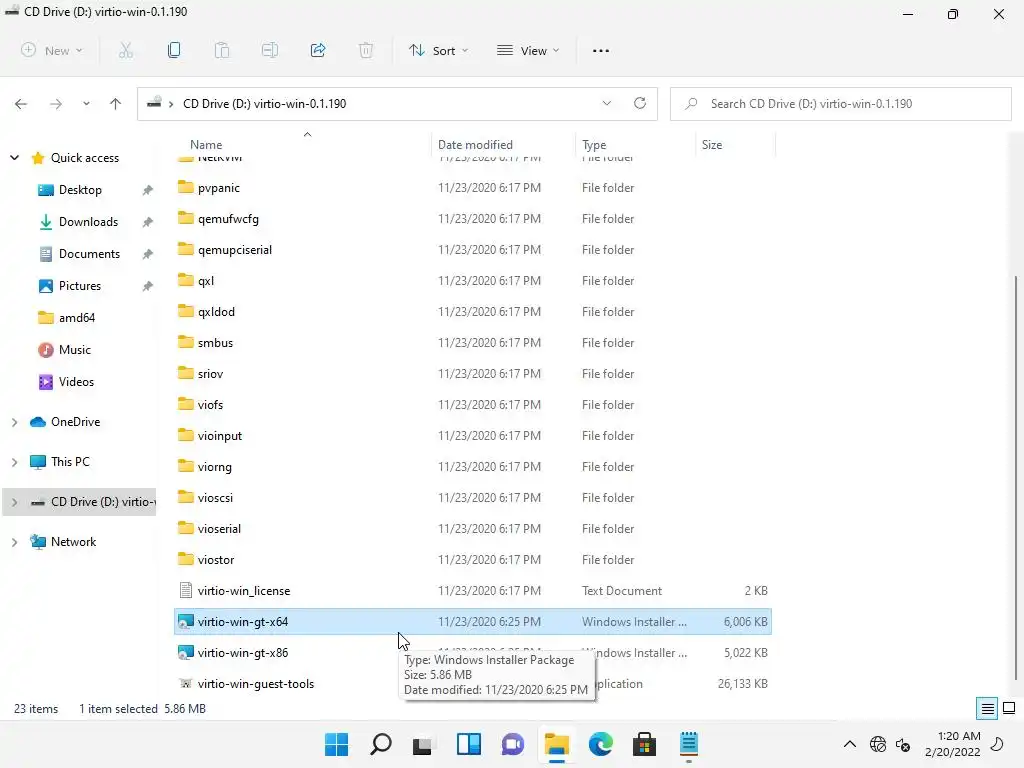The height and width of the screenshot is (768, 1024).
Task: Select the smbus folder
Action: click(x=215, y=343)
